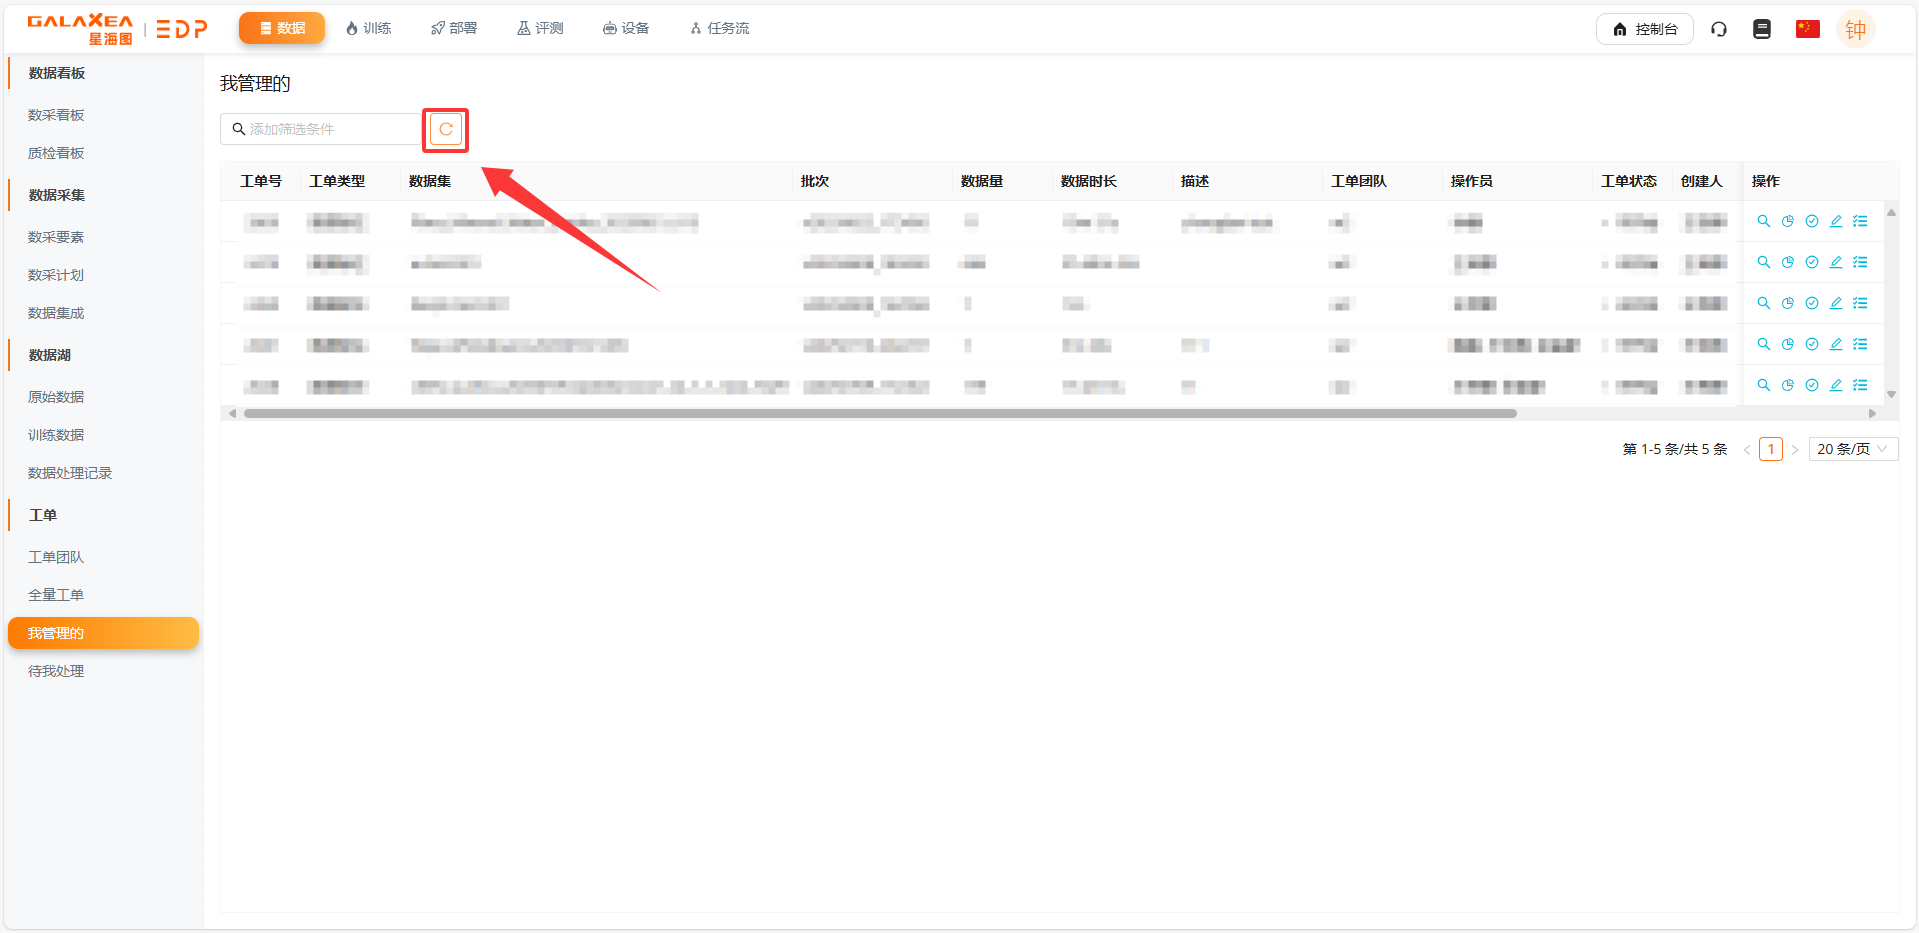Image resolution: width=1919 pixels, height=933 pixels.
Task: Click the 控制台 console button
Action: click(1644, 29)
